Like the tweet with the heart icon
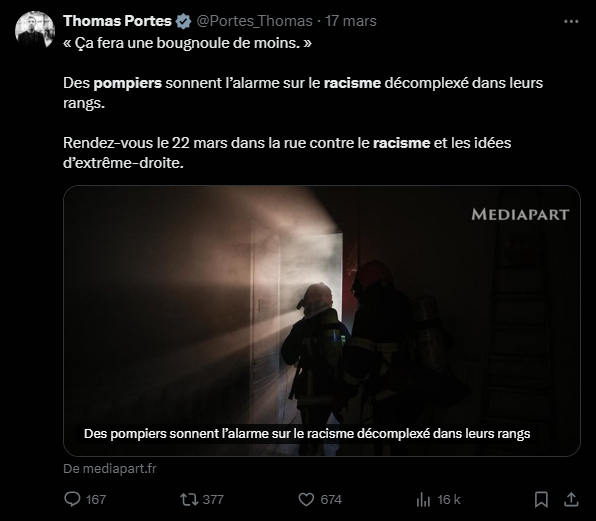The width and height of the screenshot is (596, 521). [x=306, y=499]
